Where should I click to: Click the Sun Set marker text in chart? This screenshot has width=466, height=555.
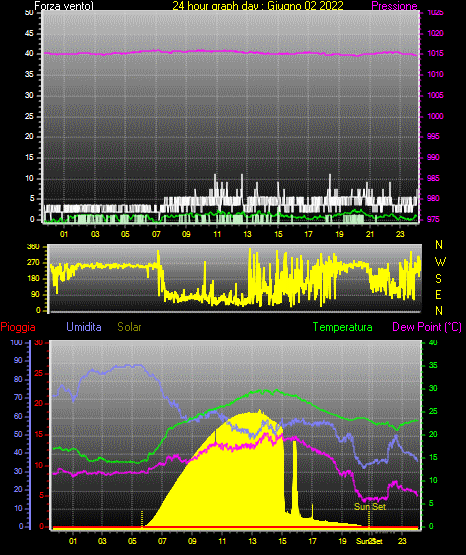(x=370, y=507)
